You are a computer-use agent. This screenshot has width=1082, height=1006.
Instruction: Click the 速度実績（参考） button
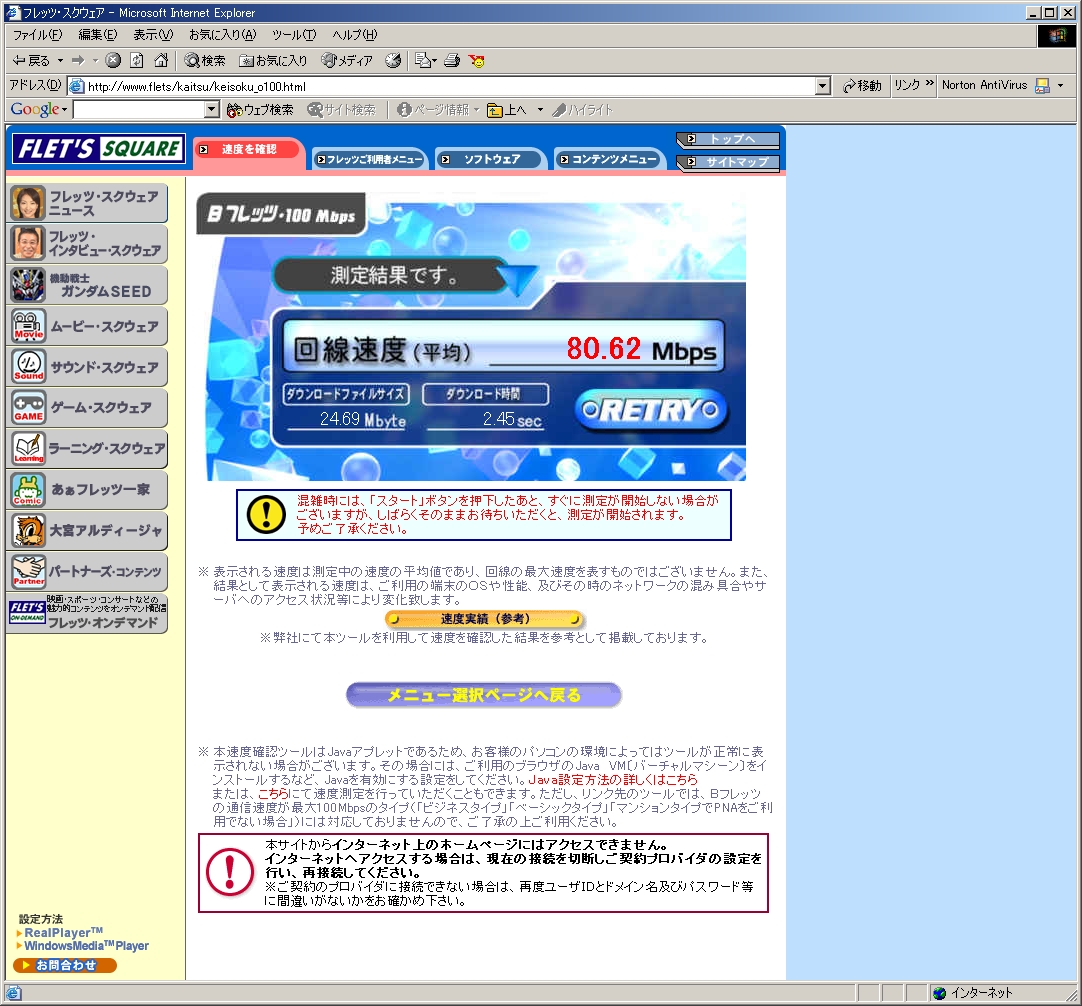(484, 619)
